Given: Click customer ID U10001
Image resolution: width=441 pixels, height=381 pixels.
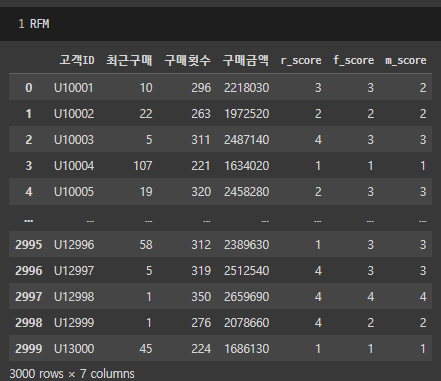Looking at the screenshot, I should (74, 88).
